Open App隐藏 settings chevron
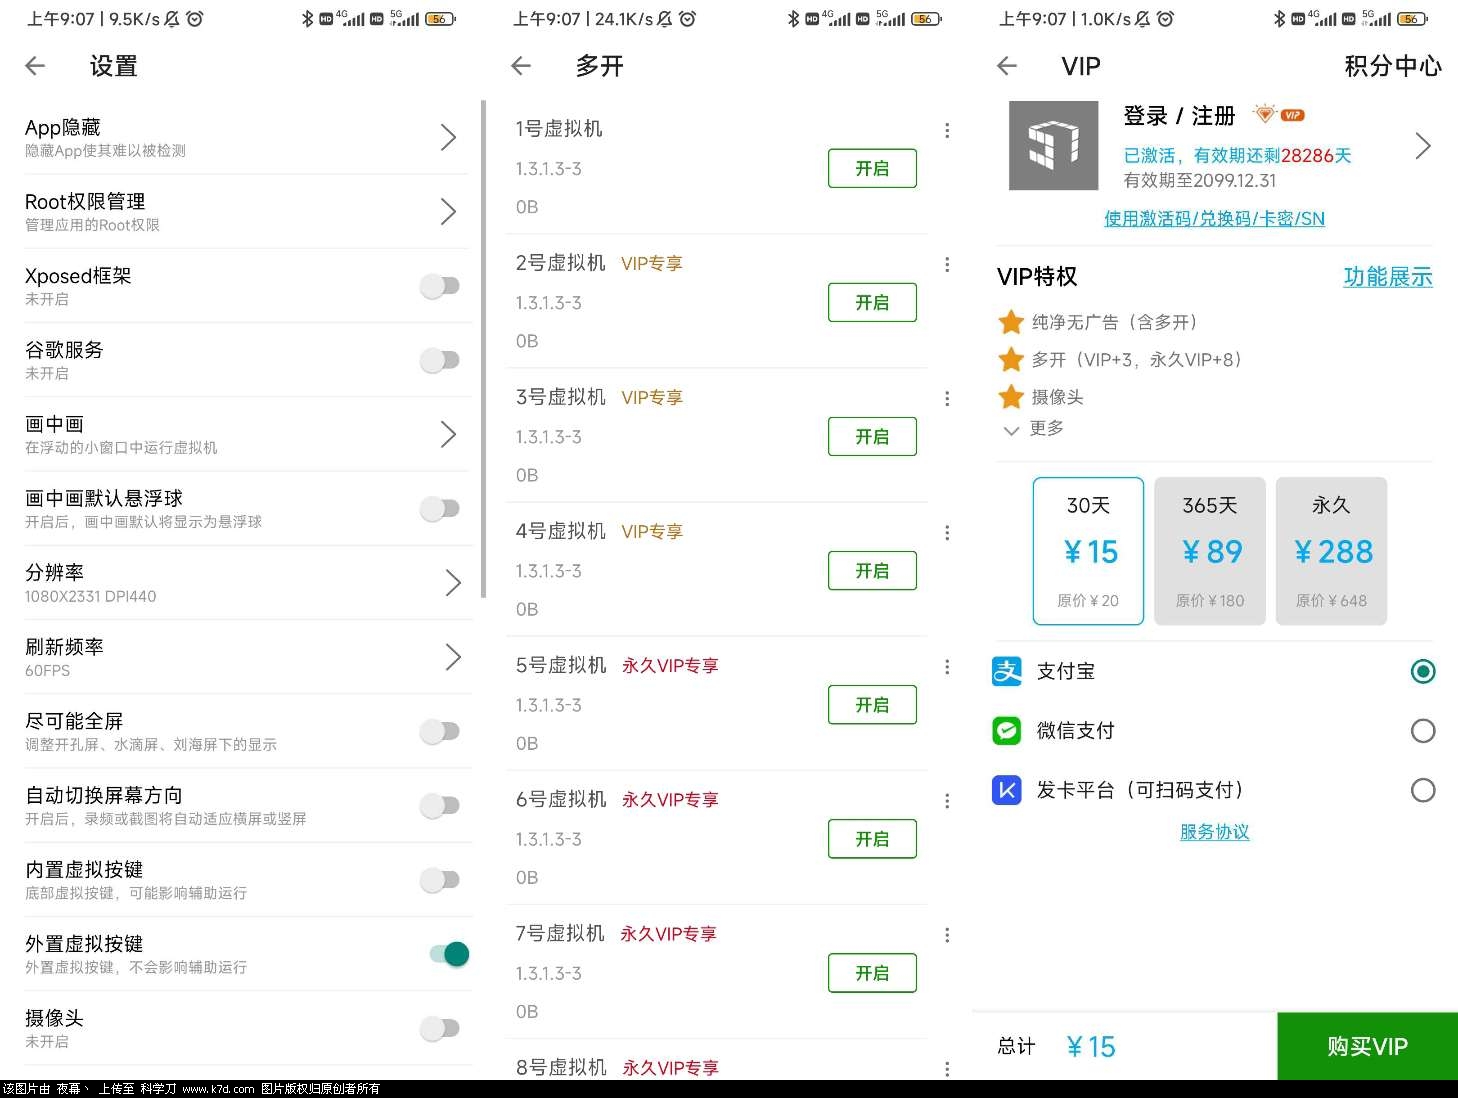Viewport: 1458px width, 1098px height. click(448, 137)
